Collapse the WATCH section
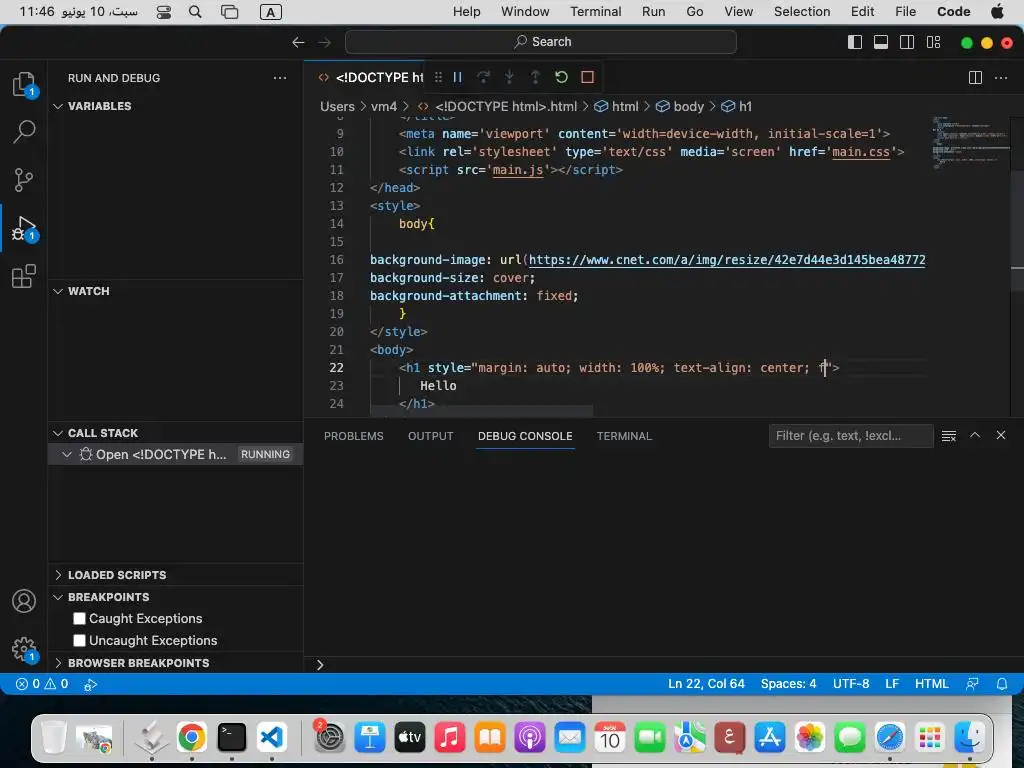The image size is (1024, 768). tap(88, 291)
